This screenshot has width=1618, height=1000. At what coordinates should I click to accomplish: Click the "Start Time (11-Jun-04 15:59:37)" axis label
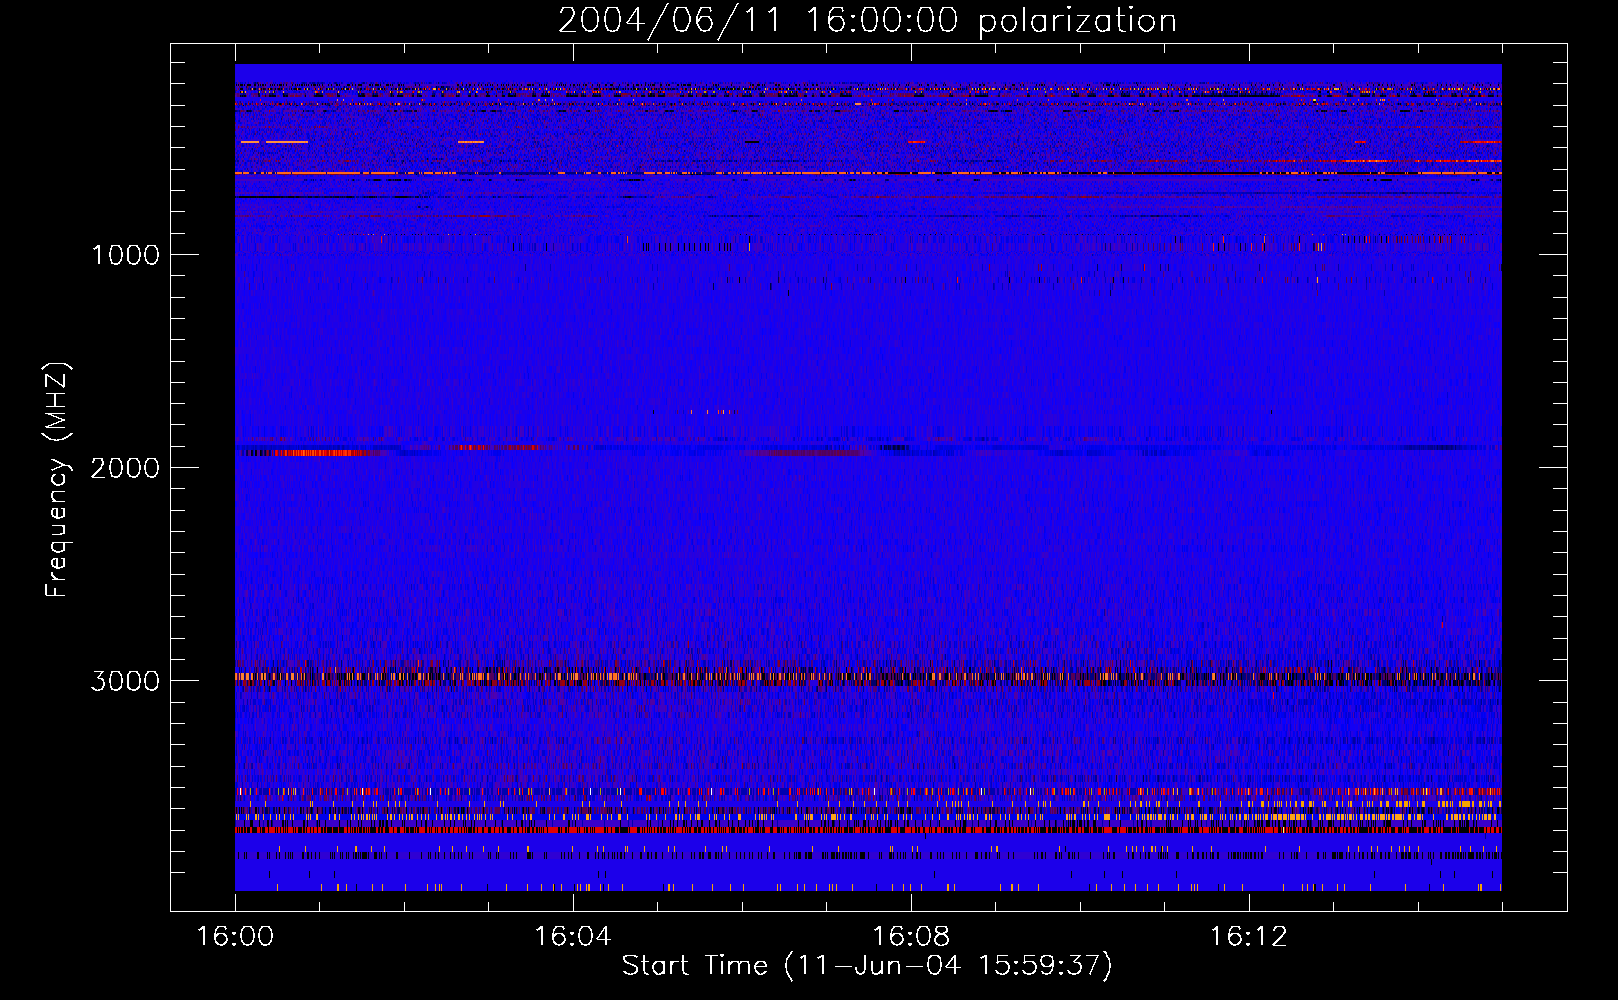coord(867,966)
